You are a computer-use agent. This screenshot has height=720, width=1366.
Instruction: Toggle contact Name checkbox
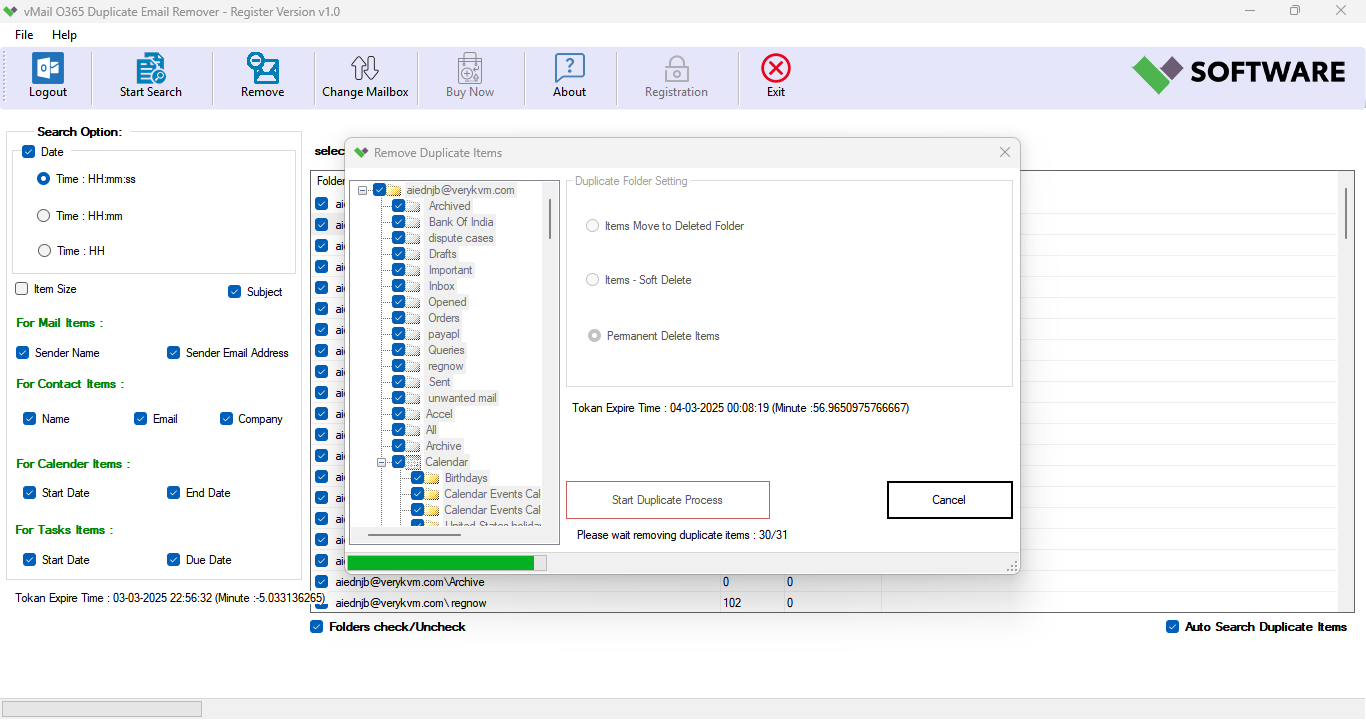coord(29,419)
